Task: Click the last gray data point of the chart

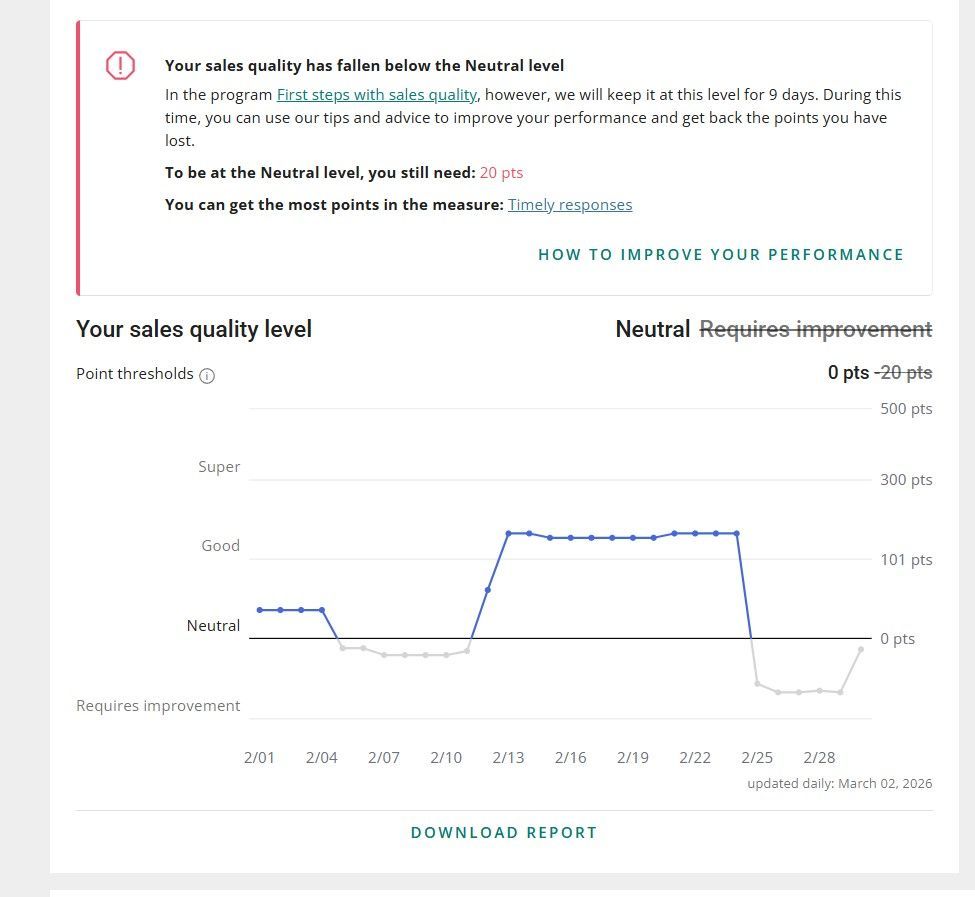Action: pos(861,649)
